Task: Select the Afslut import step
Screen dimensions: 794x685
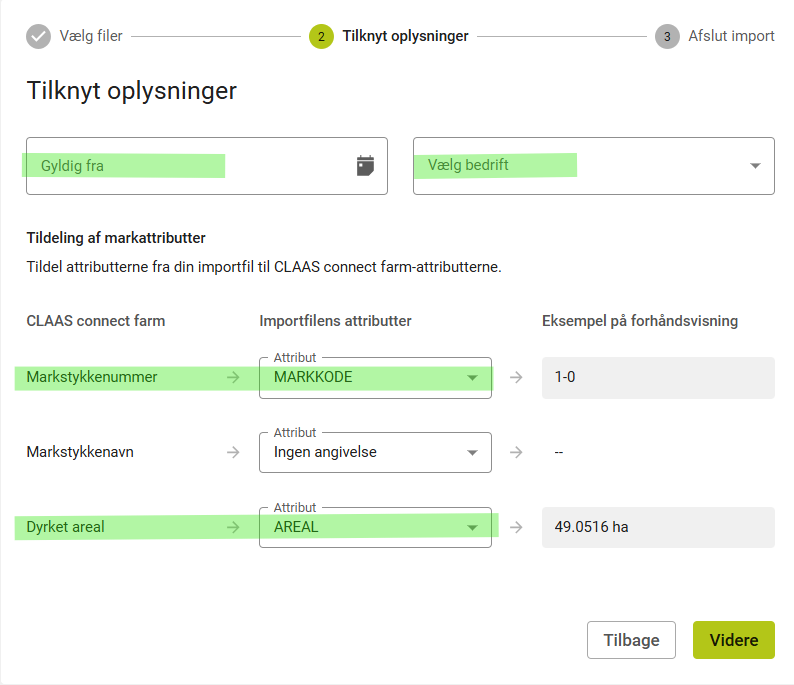Action: coord(731,37)
